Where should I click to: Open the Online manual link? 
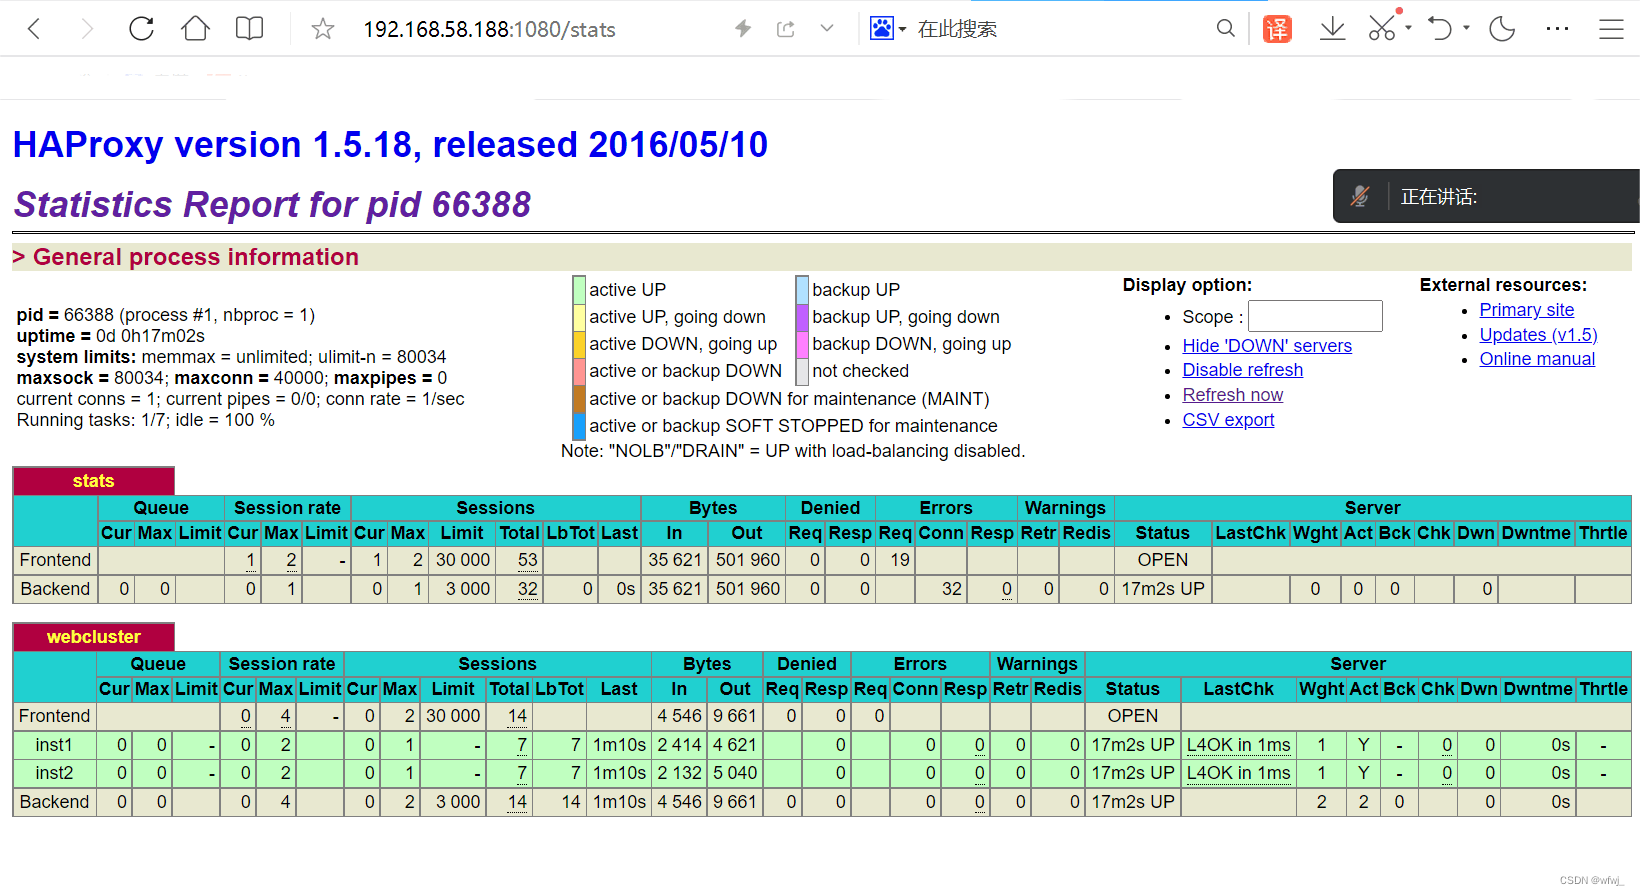tap(1537, 359)
